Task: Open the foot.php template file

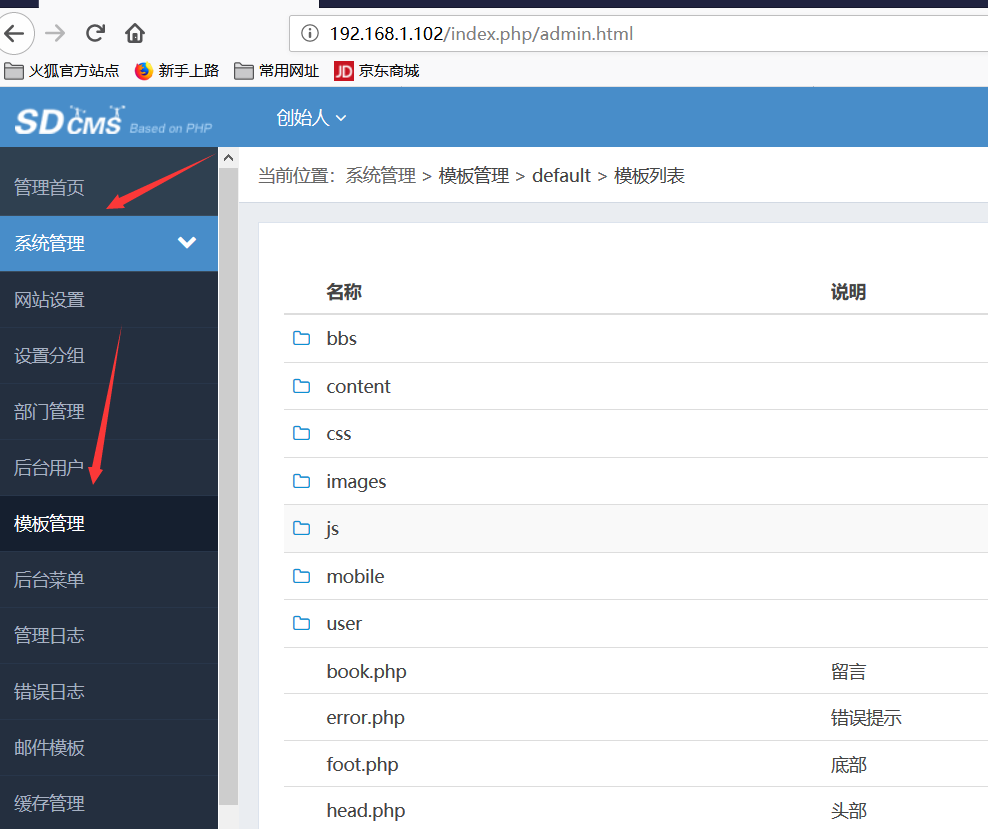Action: [362, 764]
